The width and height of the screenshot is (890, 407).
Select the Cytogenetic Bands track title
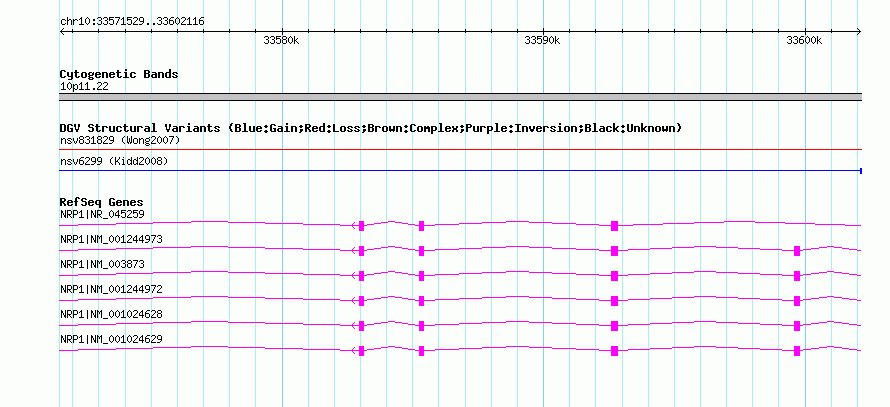[119, 74]
